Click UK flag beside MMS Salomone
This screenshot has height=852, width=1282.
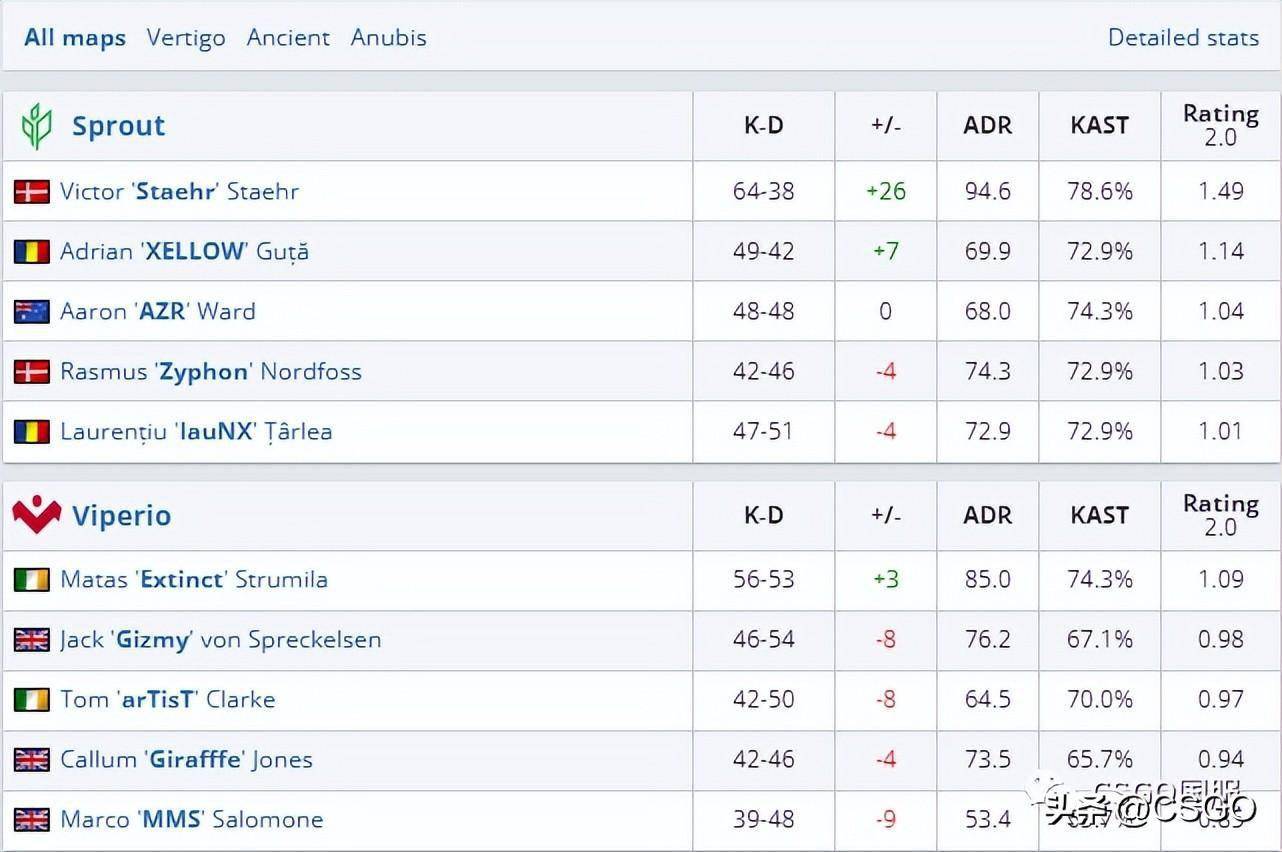point(32,819)
